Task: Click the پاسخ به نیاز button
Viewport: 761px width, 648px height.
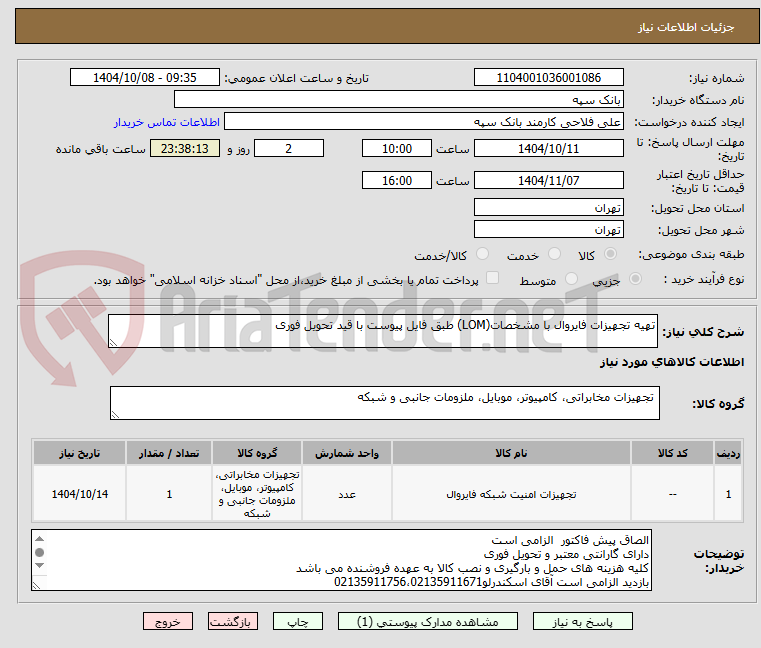Action: 582,621
